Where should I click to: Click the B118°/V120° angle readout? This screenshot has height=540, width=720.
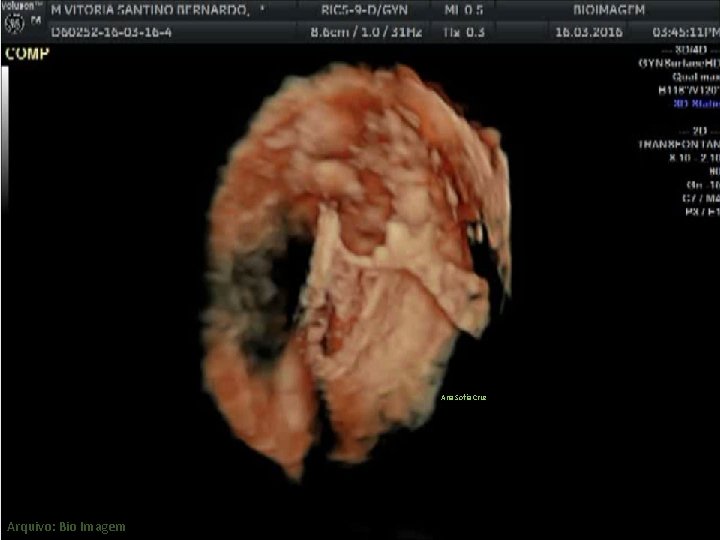(689, 90)
